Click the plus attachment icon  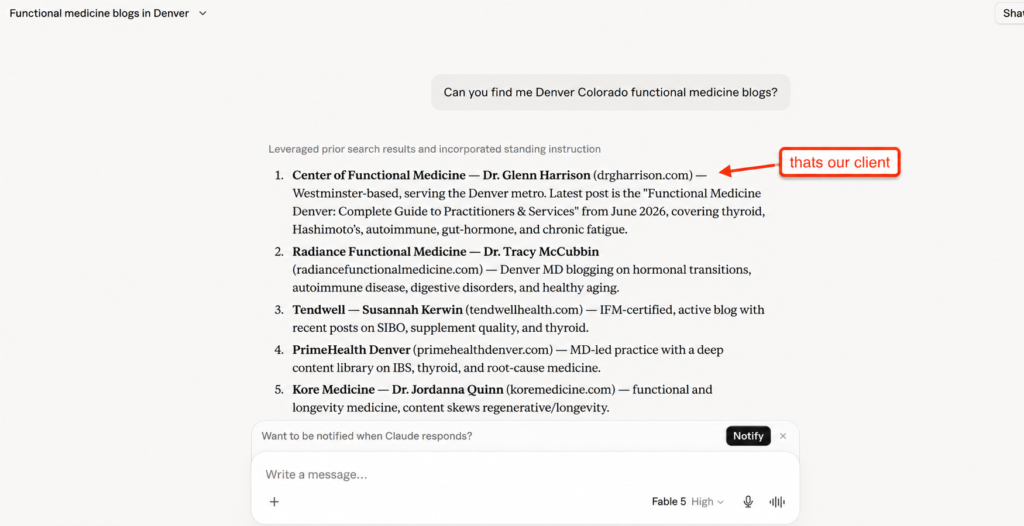tap(274, 502)
